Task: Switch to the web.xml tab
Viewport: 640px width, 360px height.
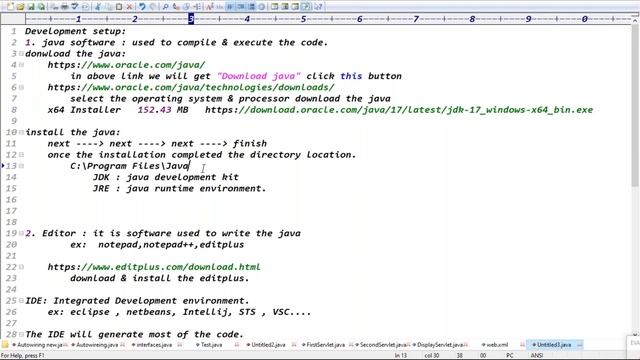Action: point(497,345)
